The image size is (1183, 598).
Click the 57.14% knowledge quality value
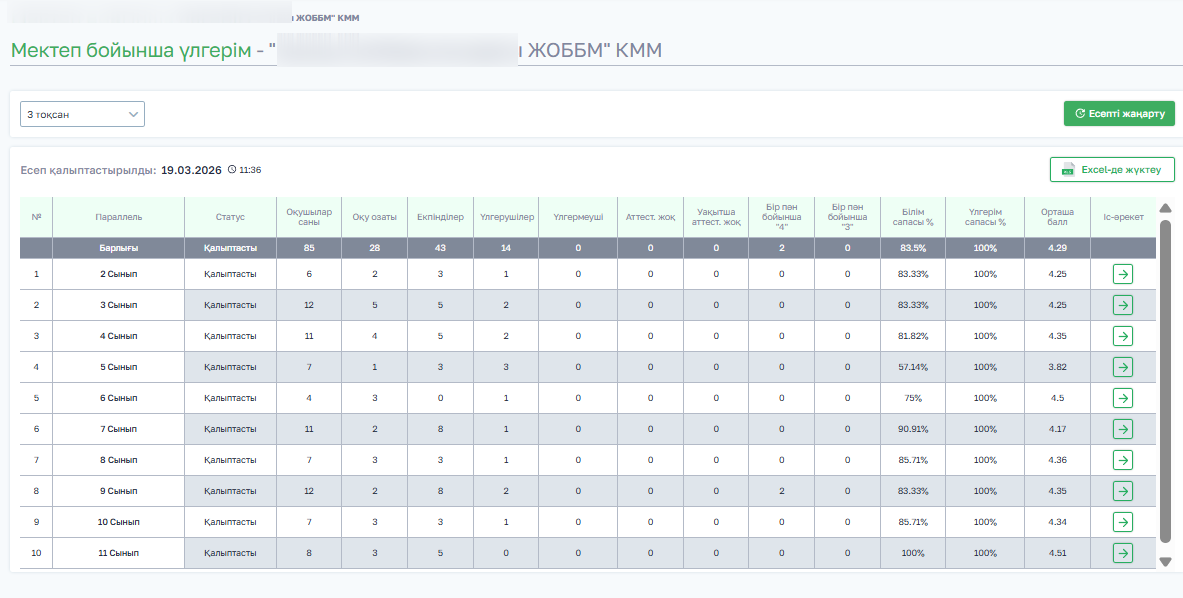[913, 367]
